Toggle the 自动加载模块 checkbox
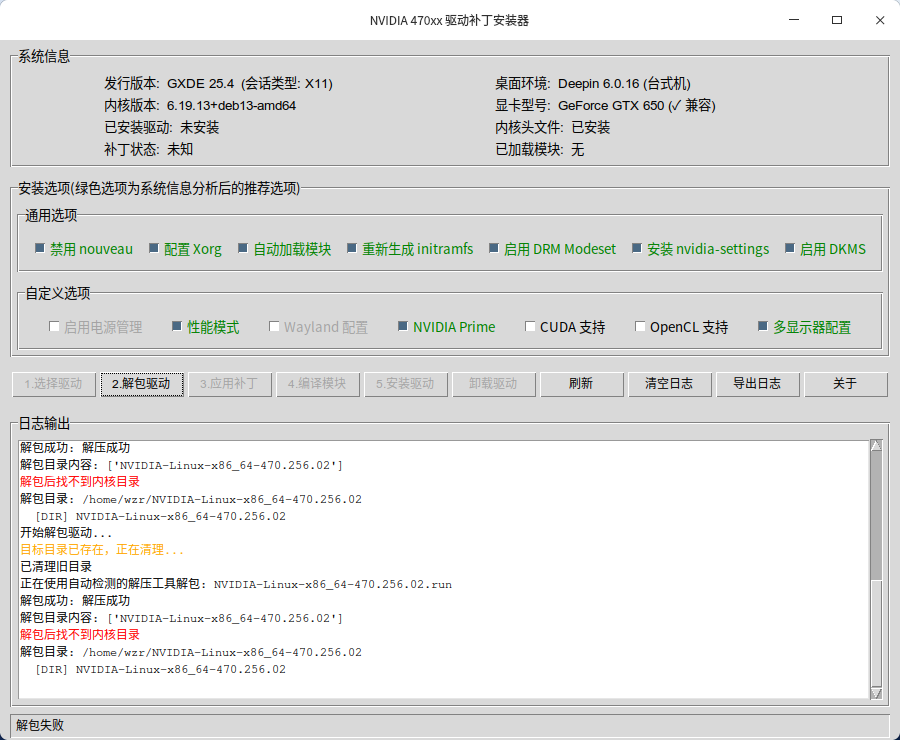Image resolution: width=900 pixels, height=740 pixels. (243, 249)
